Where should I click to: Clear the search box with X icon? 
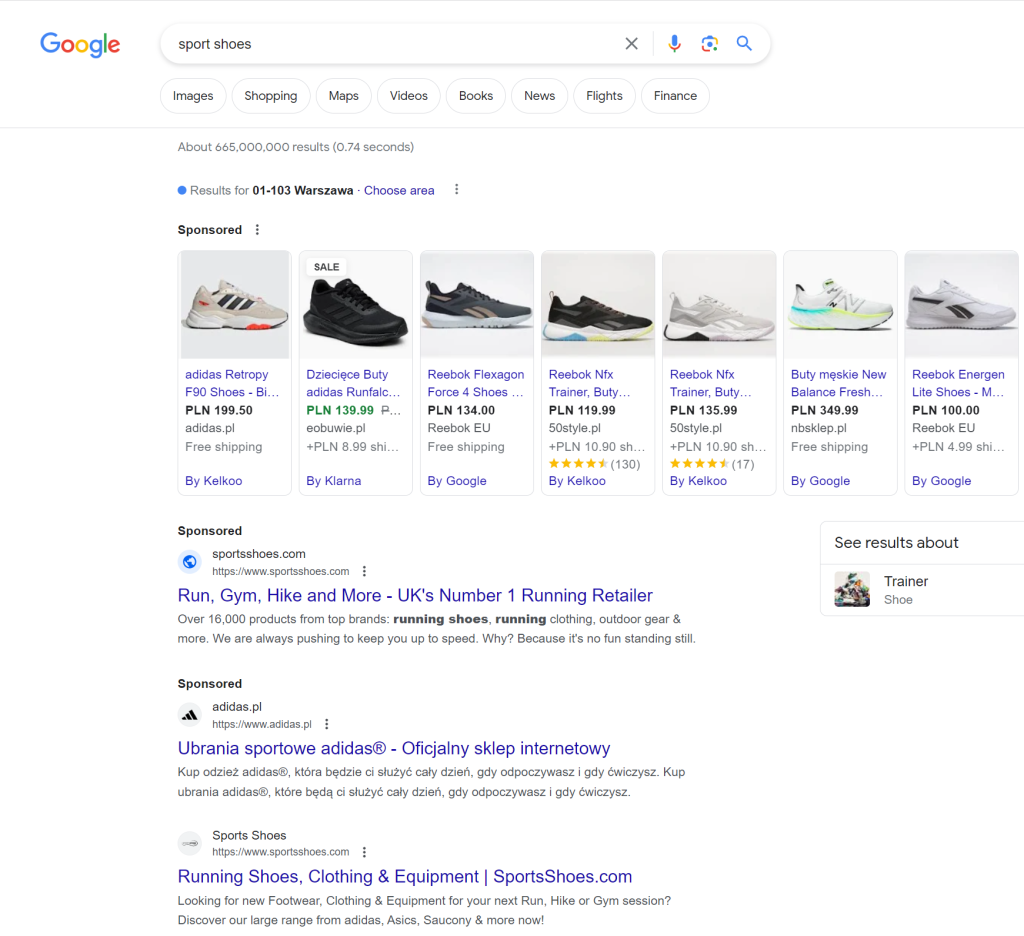(x=631, y=44)
